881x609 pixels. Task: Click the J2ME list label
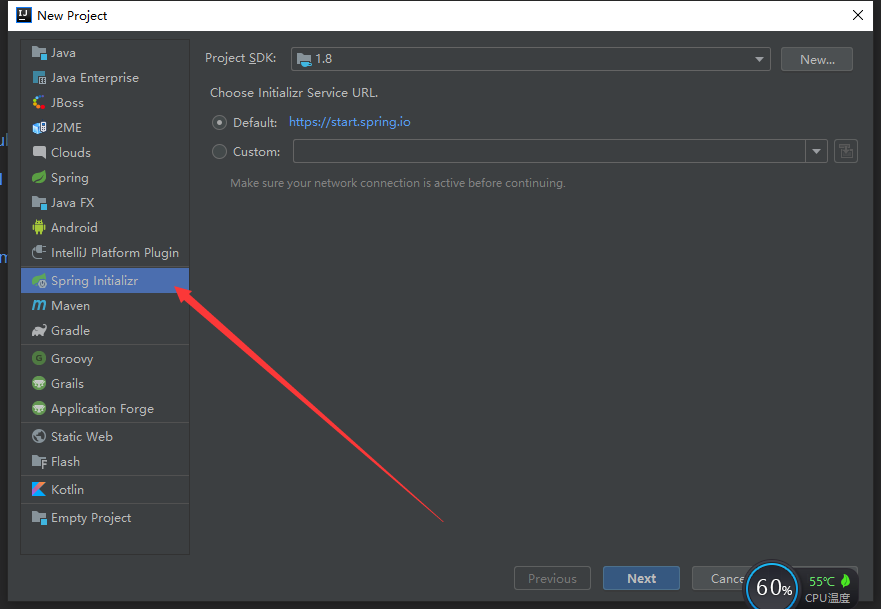(x=66, y=128)
